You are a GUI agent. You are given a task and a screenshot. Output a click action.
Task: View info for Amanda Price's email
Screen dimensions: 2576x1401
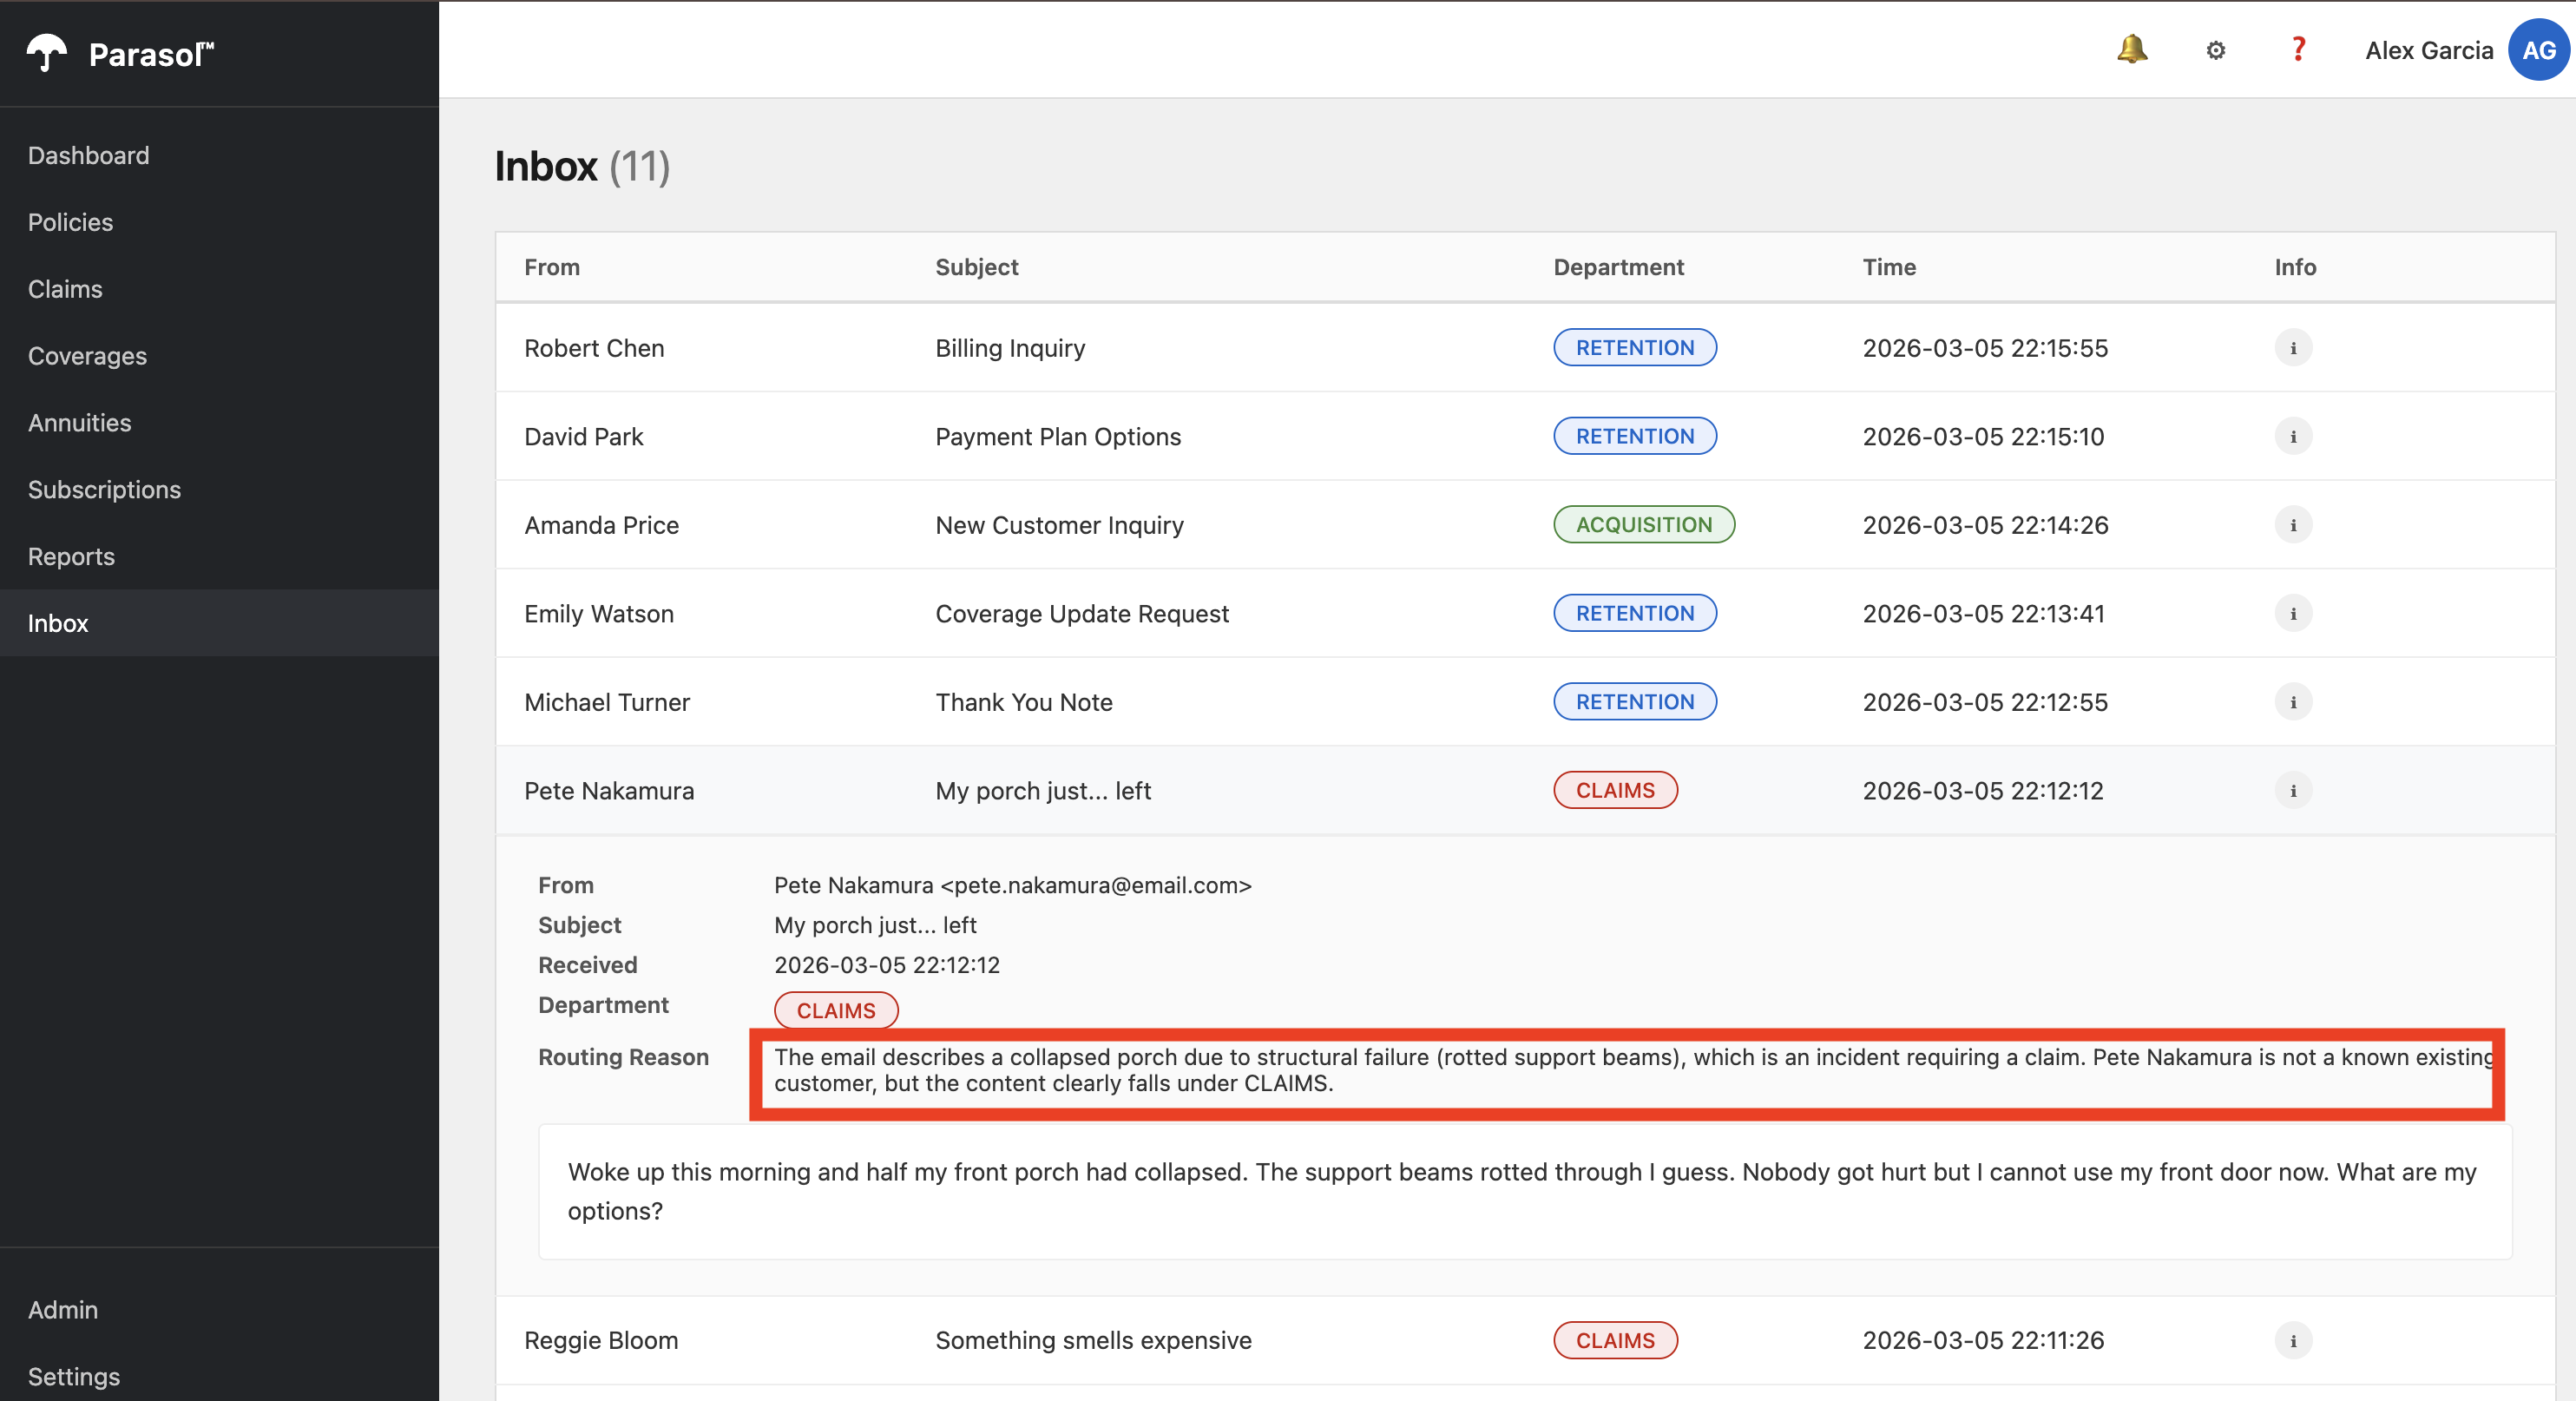(2294, 525)
